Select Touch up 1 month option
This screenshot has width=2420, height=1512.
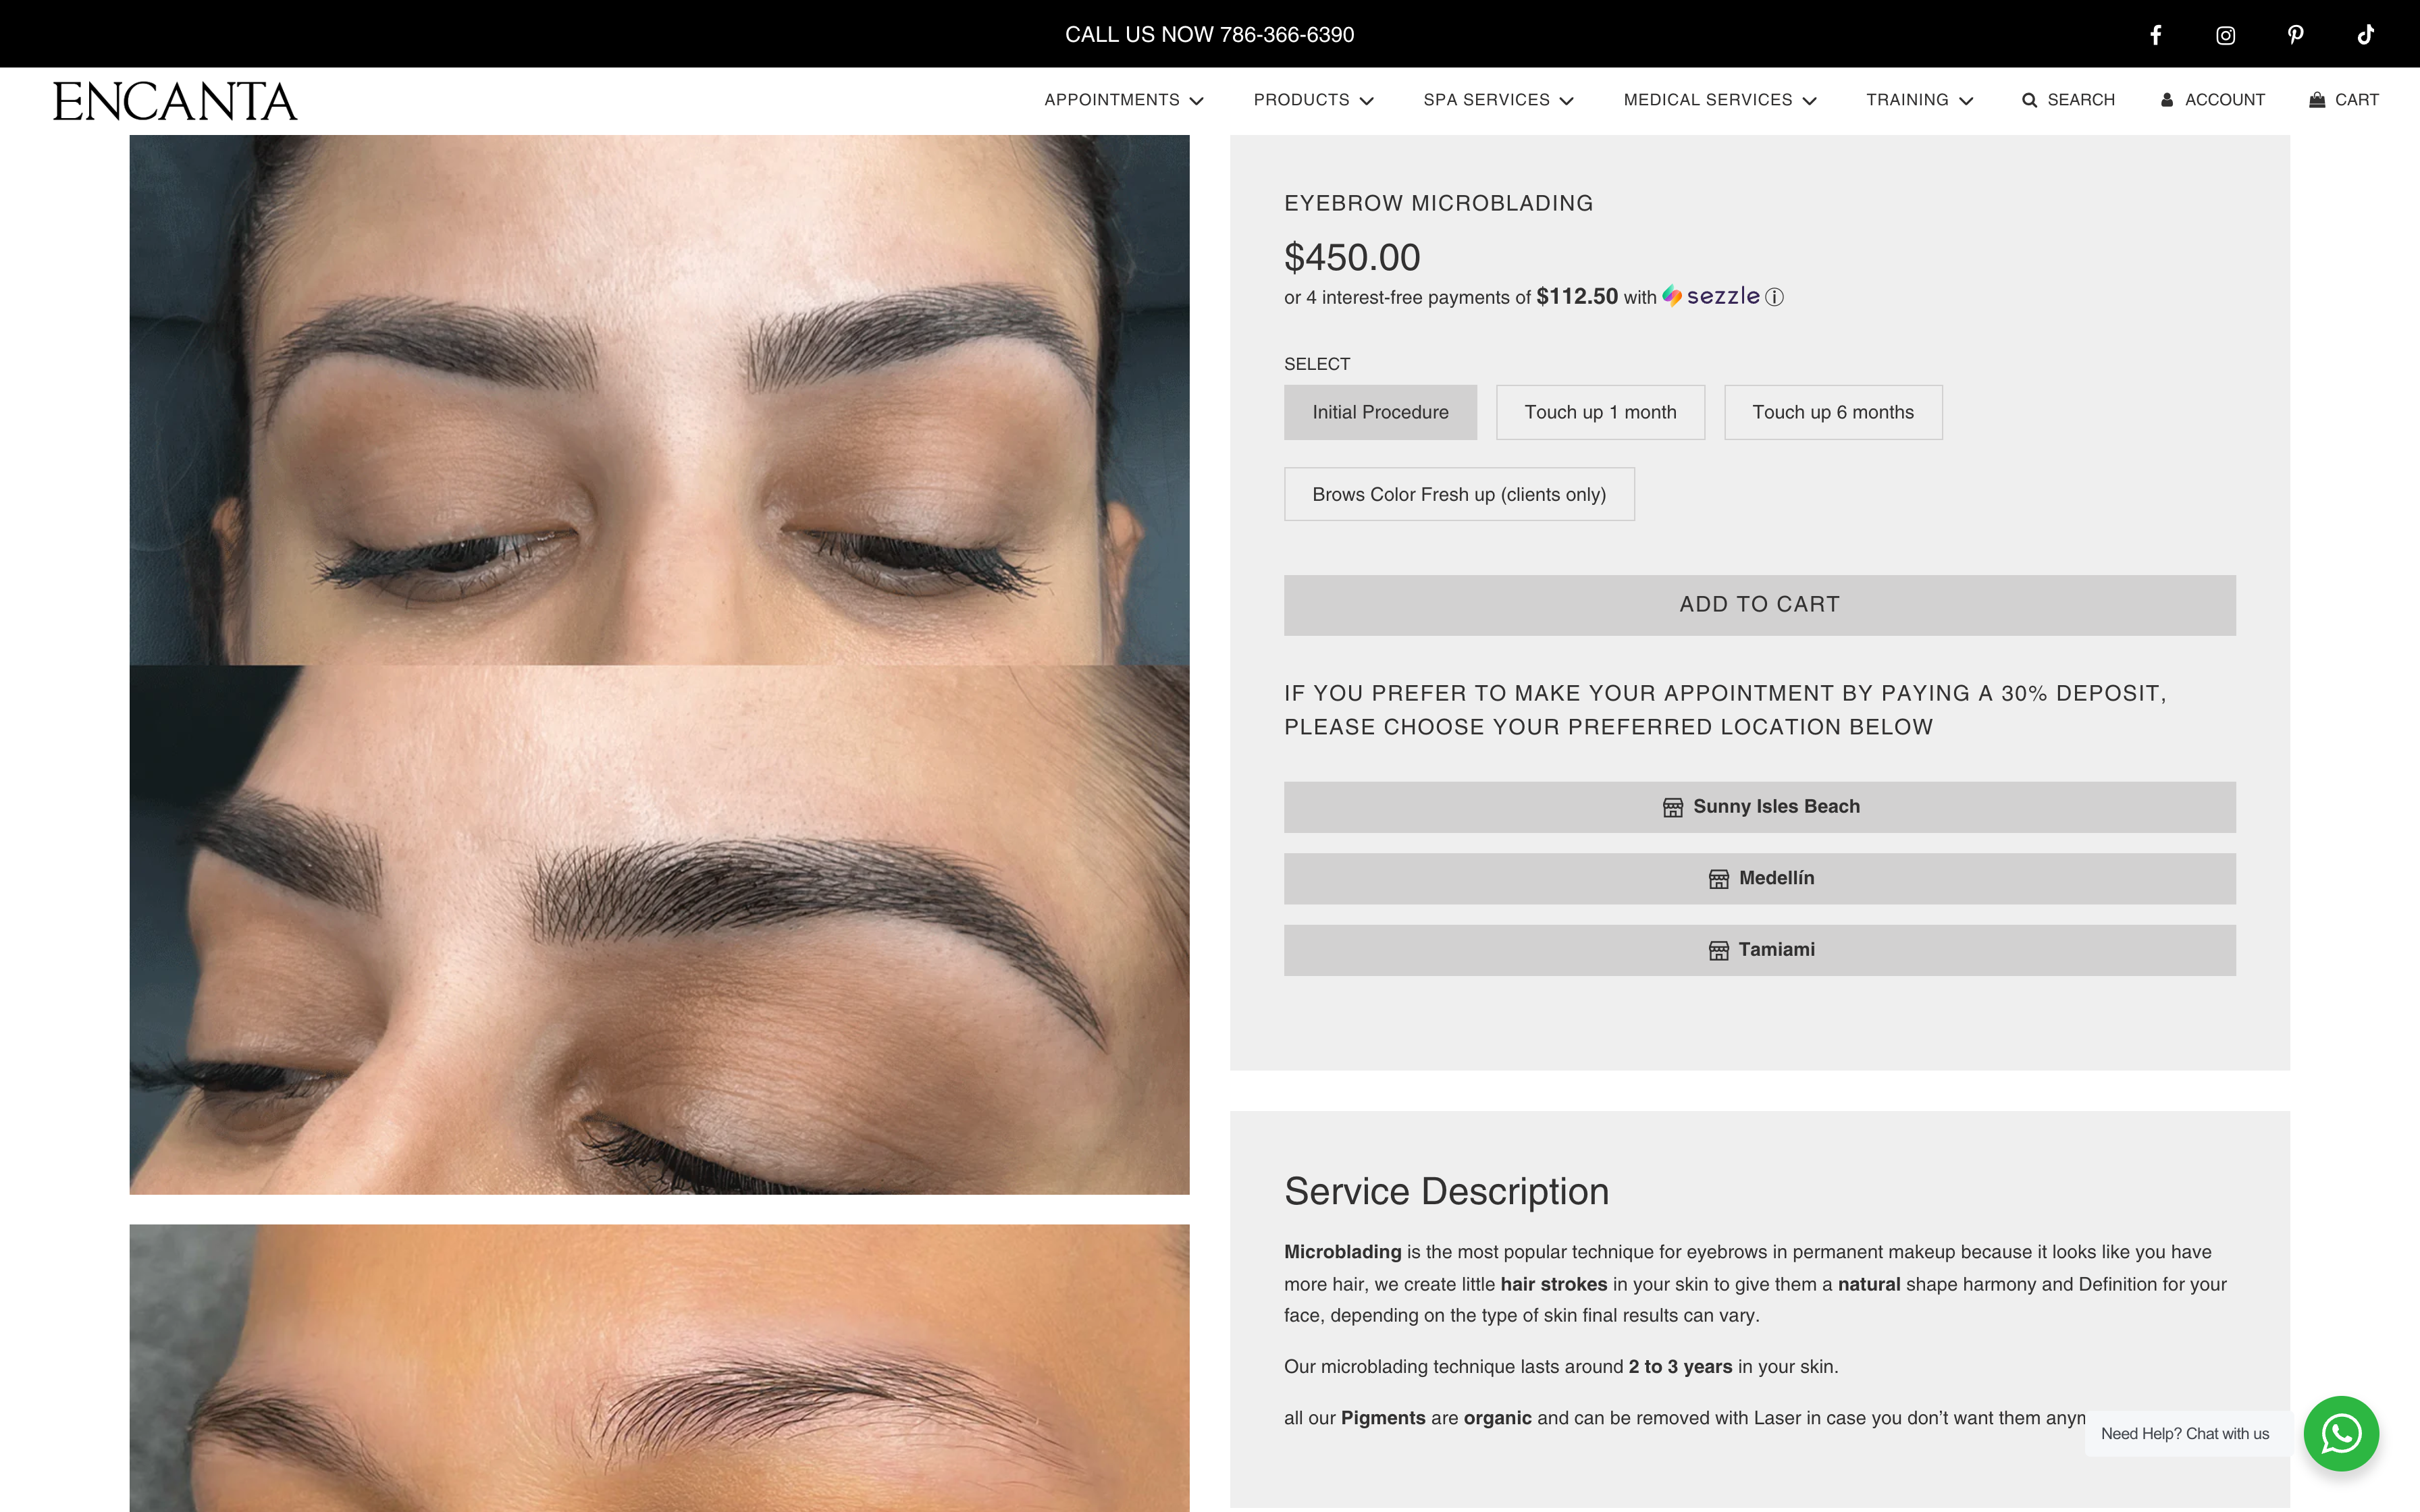[1599, 411]
